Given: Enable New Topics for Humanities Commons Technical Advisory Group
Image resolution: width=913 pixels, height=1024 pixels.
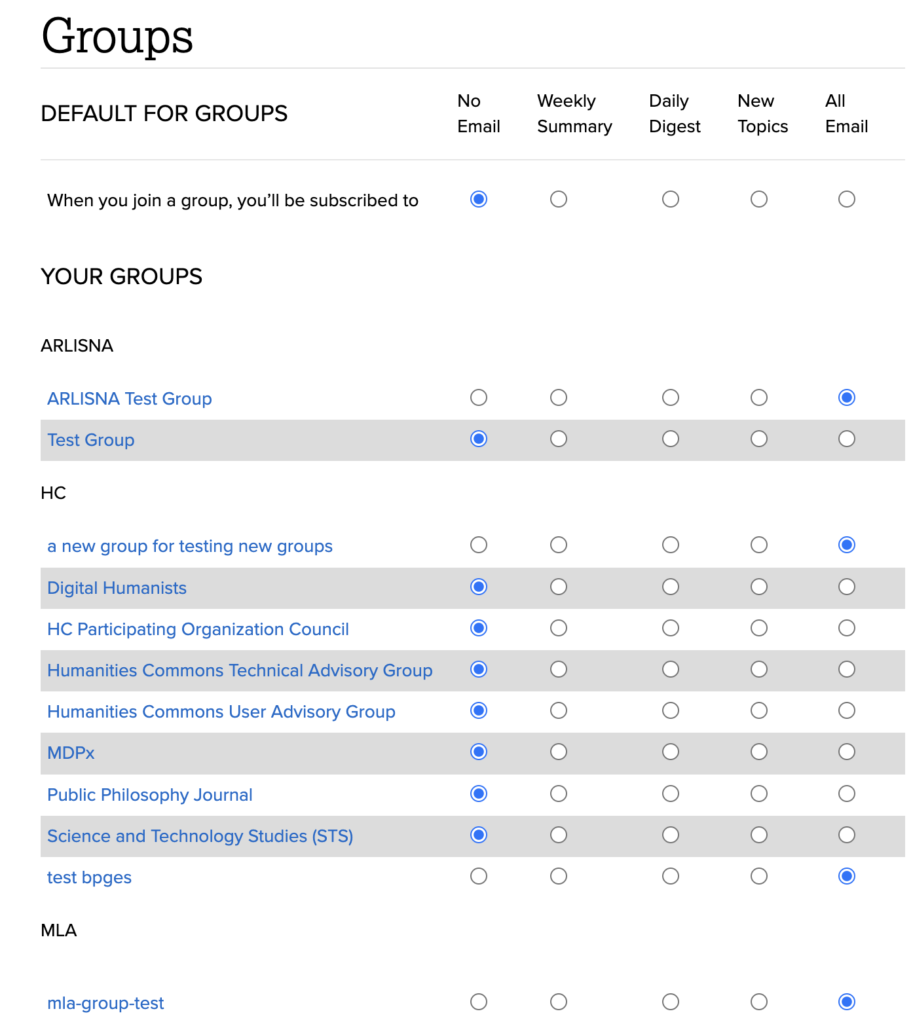Looking at the screenshot, I should pos(759,669).
